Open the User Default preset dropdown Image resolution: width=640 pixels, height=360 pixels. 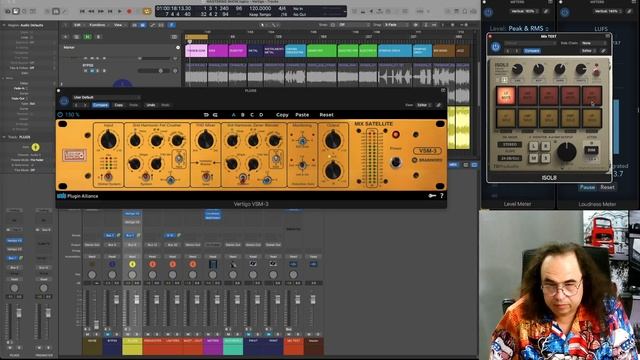tap(106, 98)
